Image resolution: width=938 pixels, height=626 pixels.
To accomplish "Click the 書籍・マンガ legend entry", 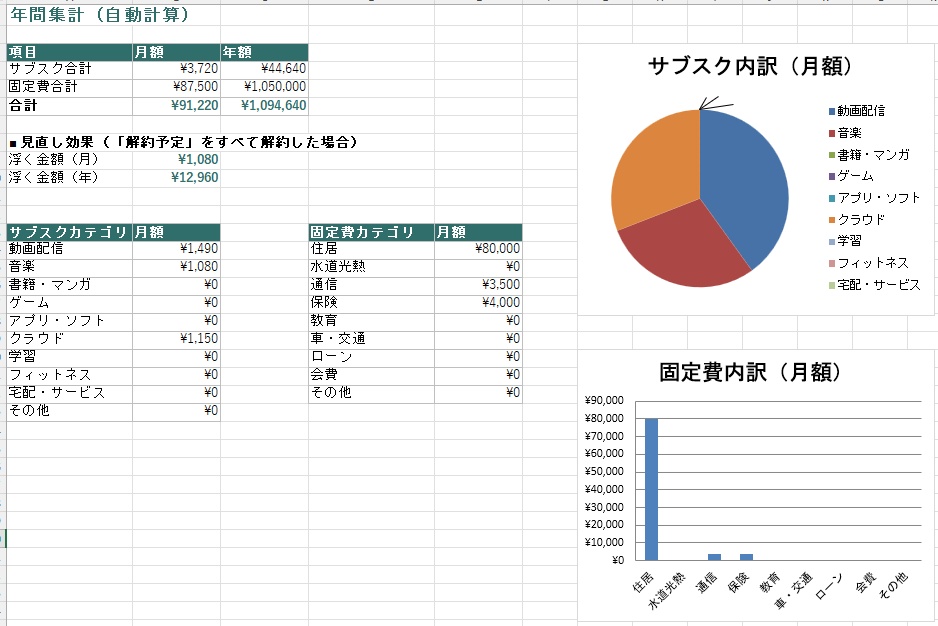I will pyautogui.click(x=869, y=155).
